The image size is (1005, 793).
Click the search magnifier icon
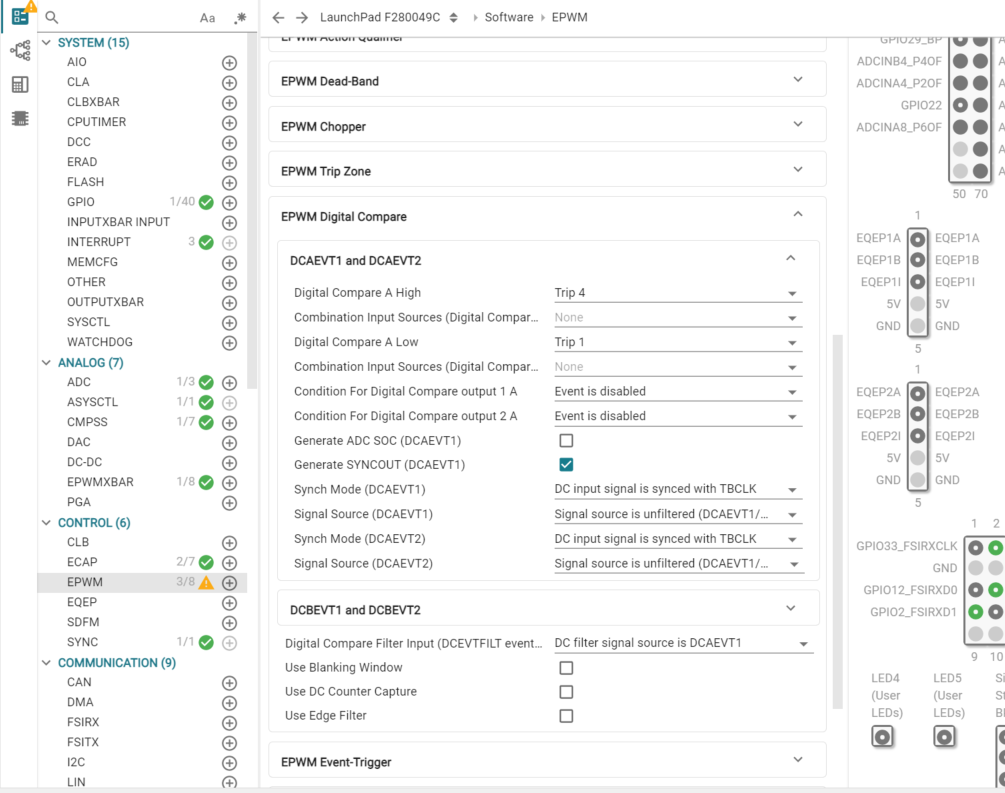coord(52,18)
